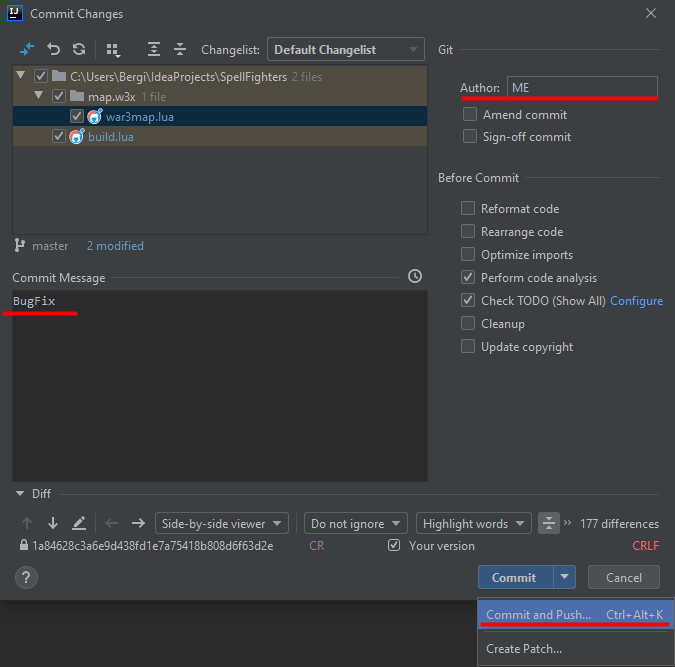This screenshot has width=675, height=667.
Task: Click the Commit button dropdown arrow
Action: (x=564, y=577)
